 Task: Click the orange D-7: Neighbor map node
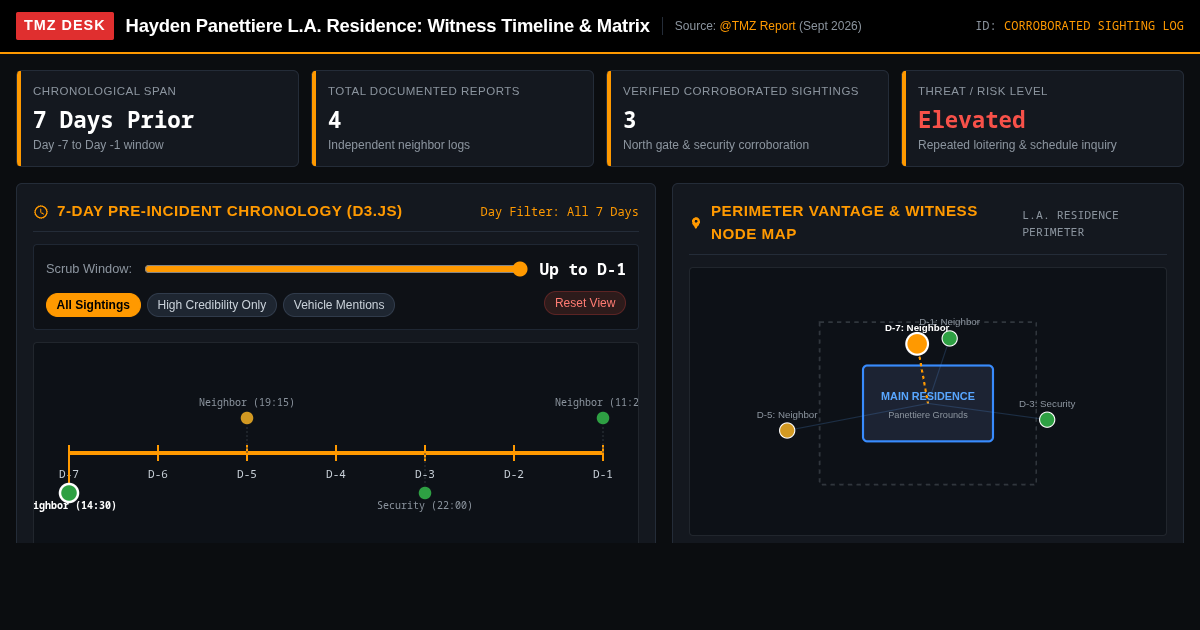[x=917, y=344]
